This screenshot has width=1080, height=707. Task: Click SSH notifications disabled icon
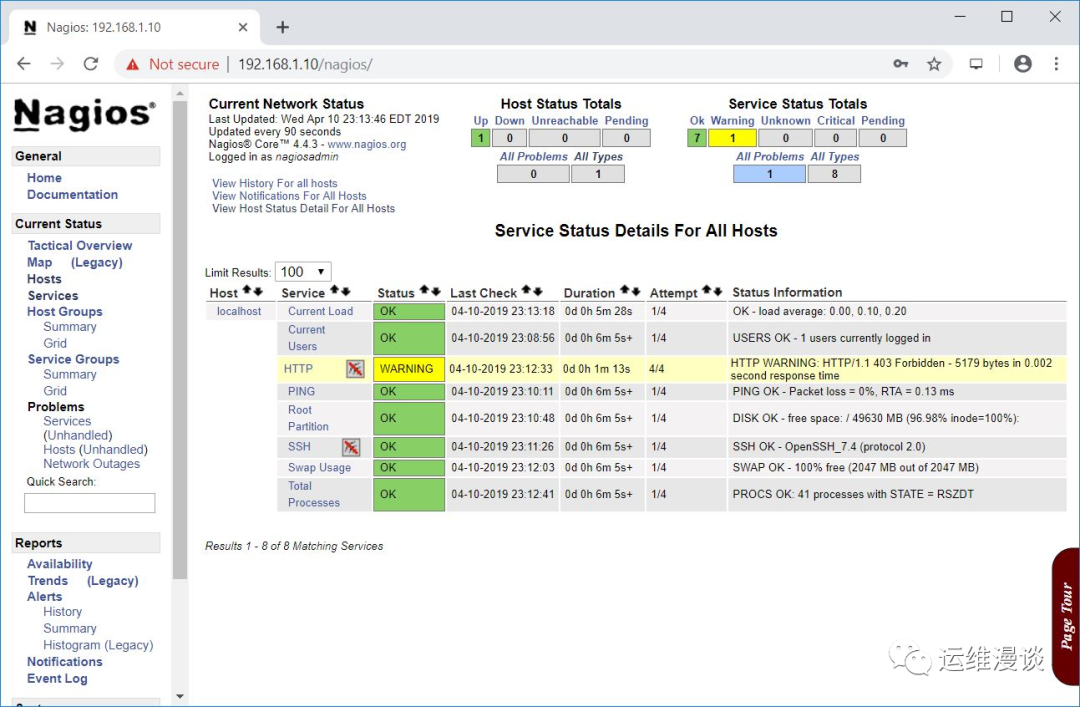(x=351, y=447)
